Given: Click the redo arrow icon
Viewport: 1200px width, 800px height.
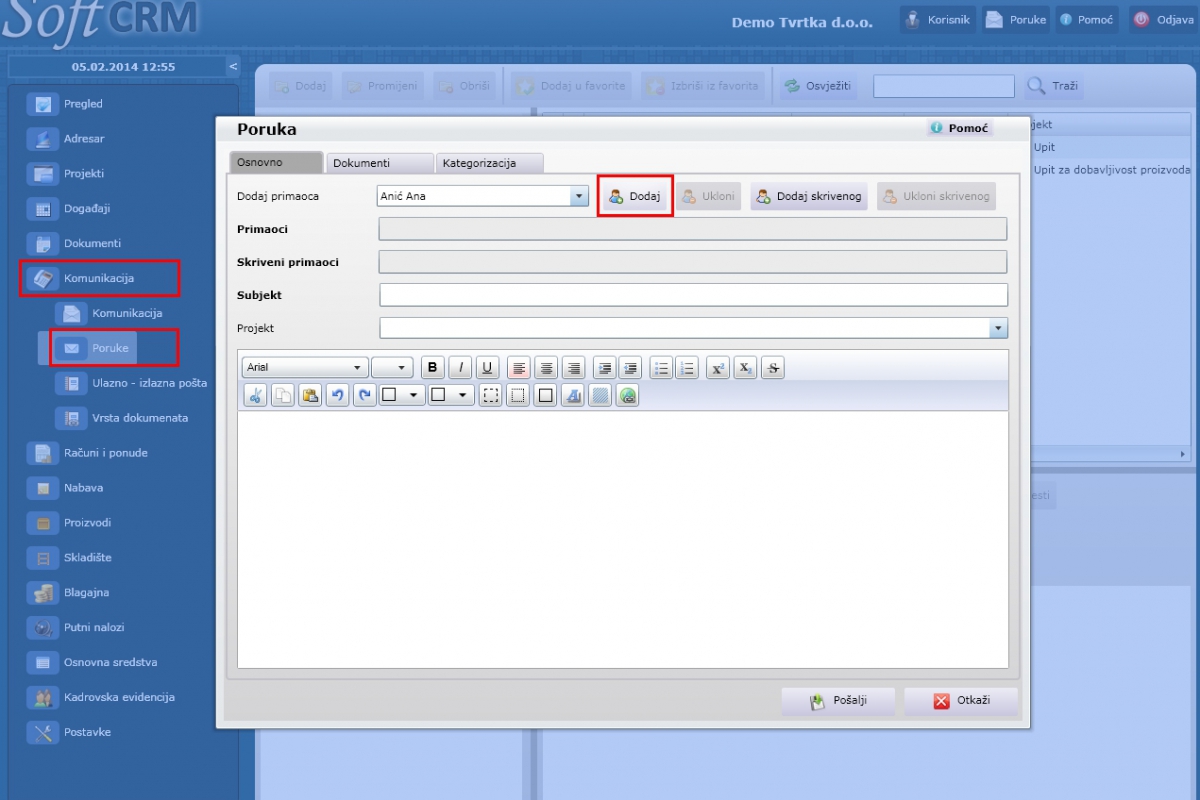Looking at the screenshot, I should 365,395.
